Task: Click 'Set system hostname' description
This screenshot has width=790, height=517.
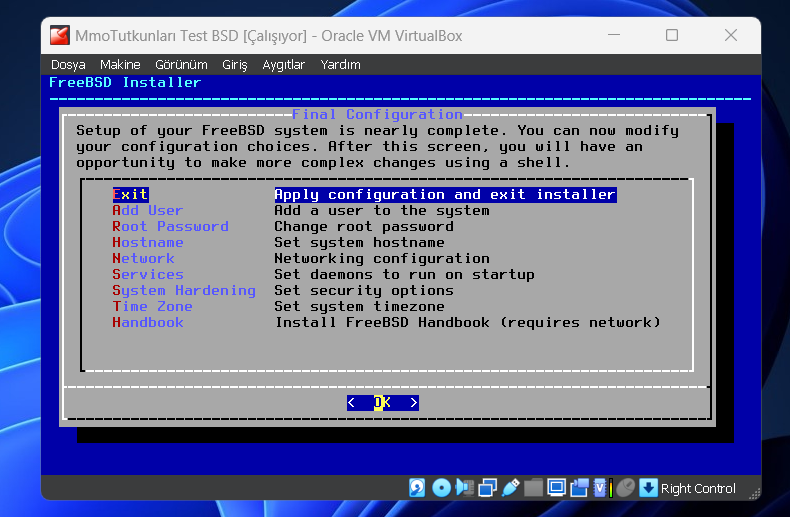Action: point(359,242)
